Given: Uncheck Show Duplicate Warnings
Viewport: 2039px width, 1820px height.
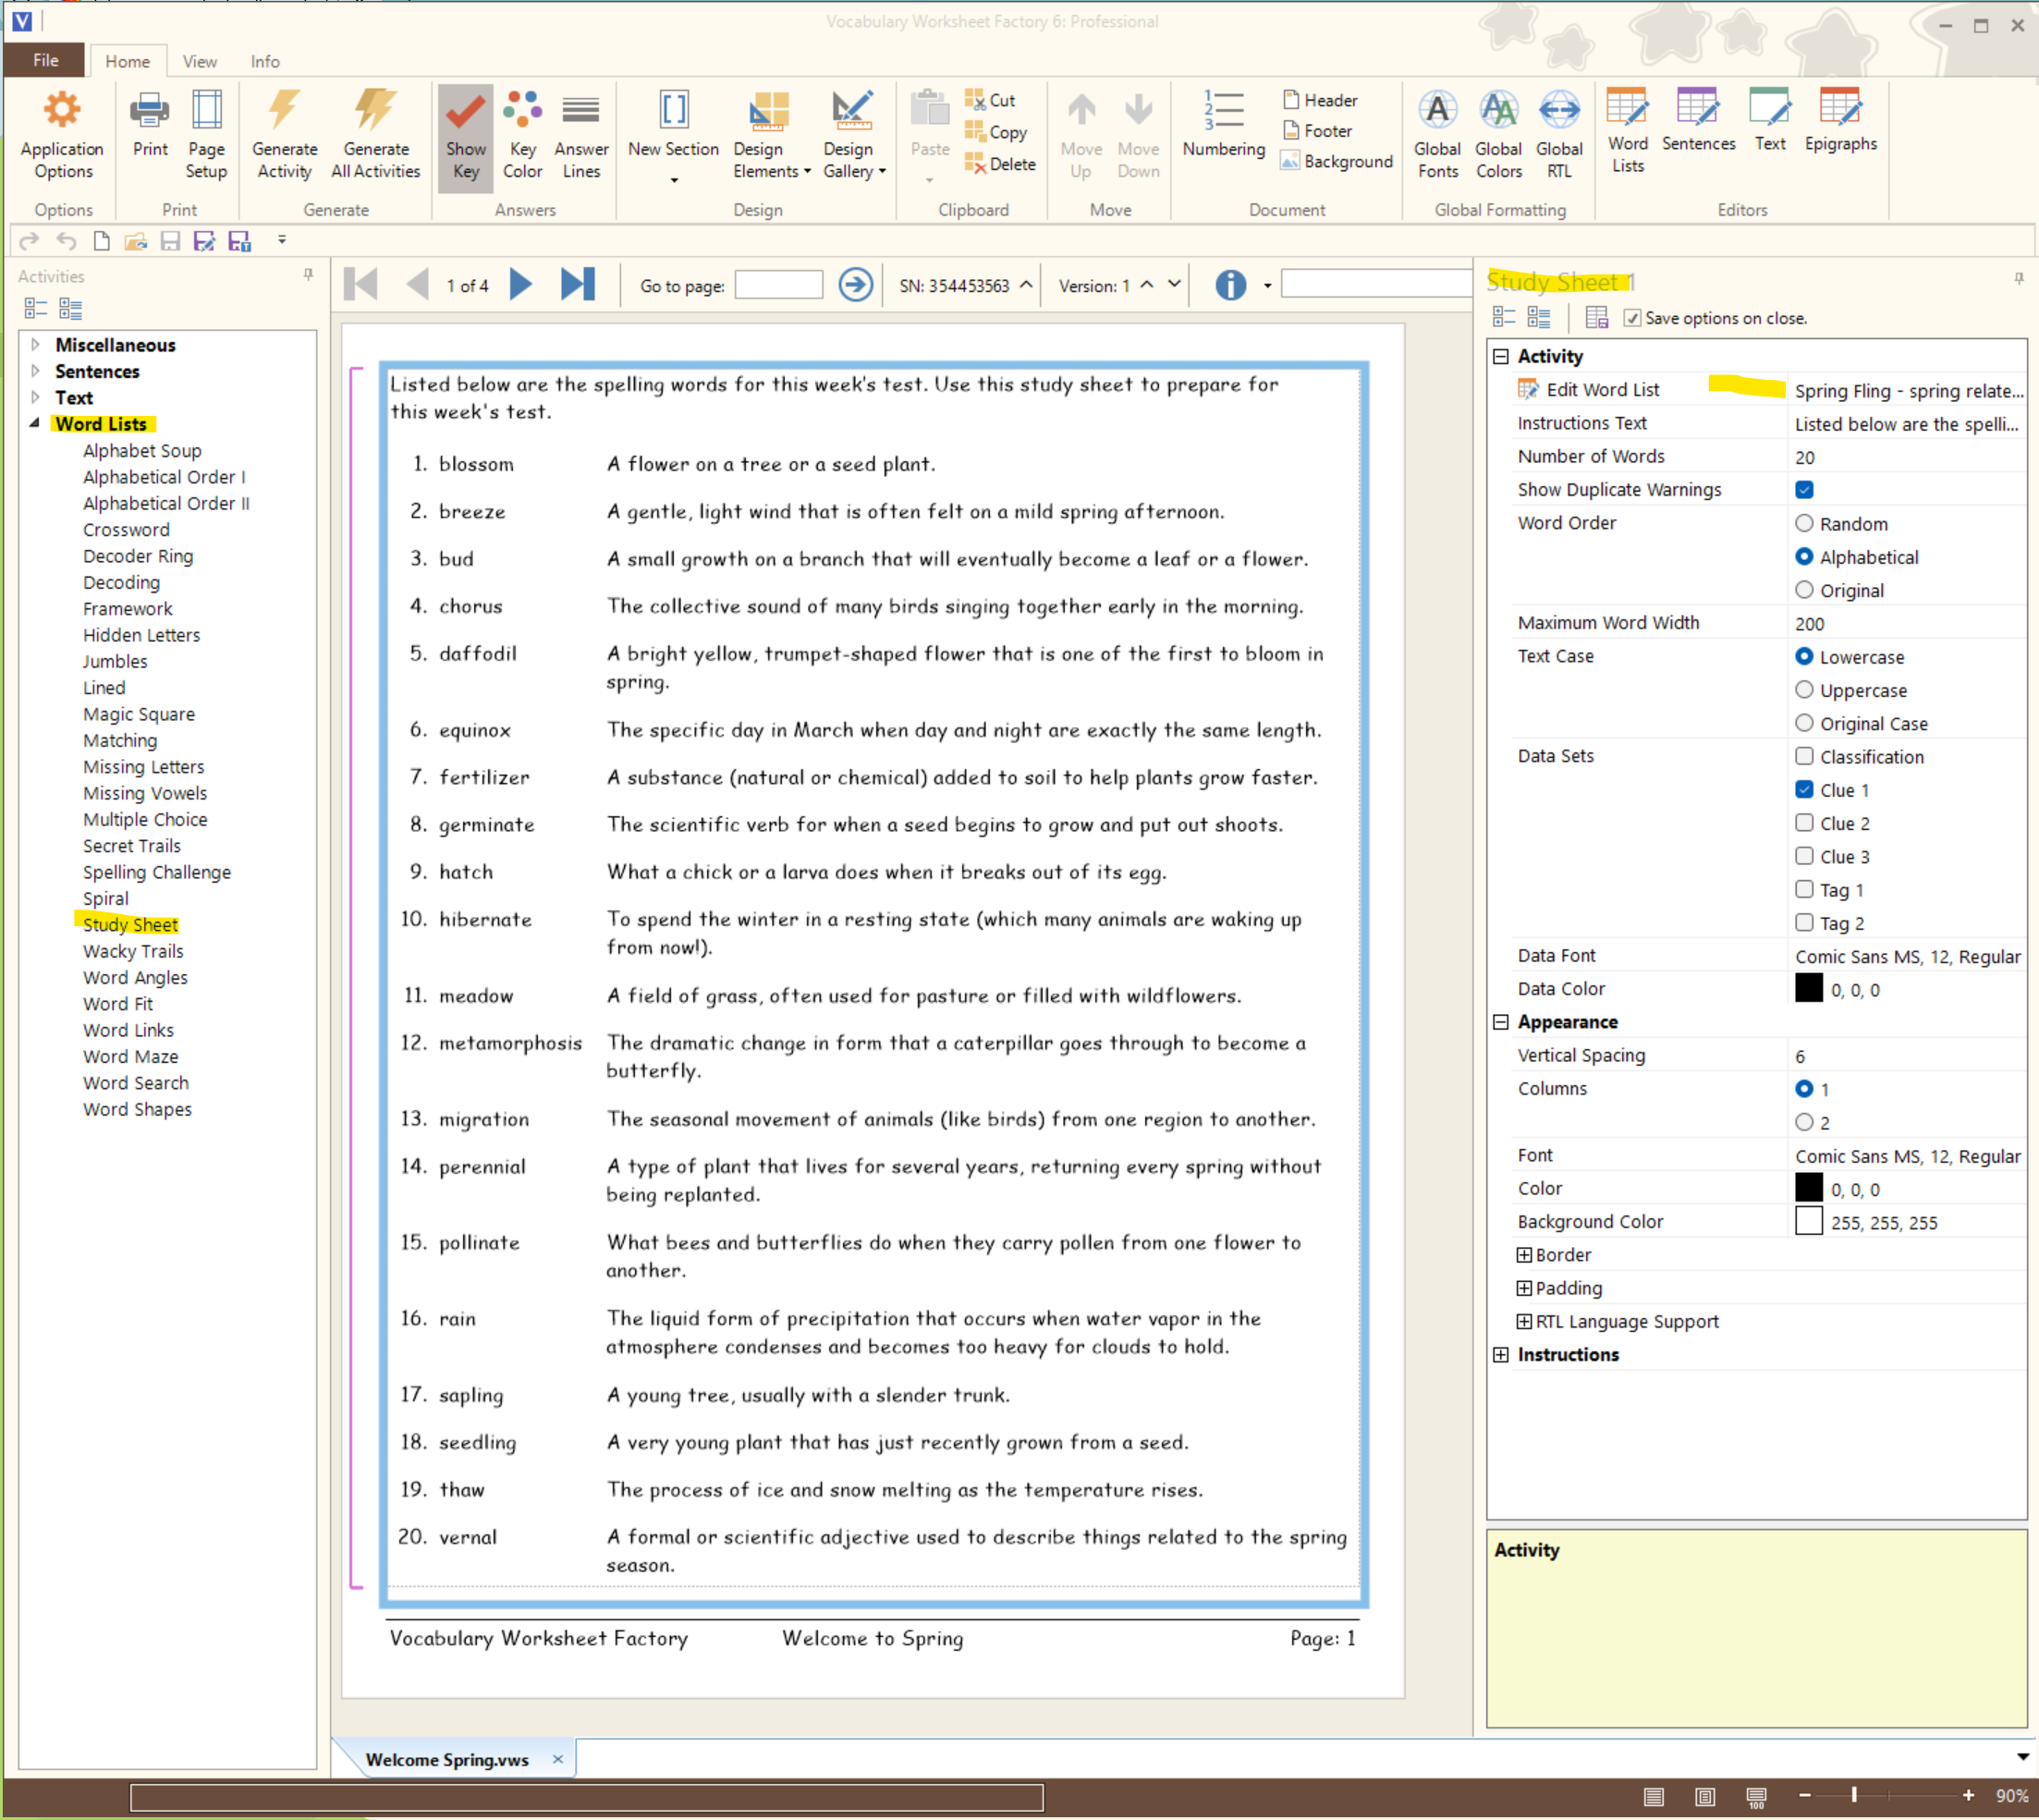Looking at the screenshot, I should [1804, 490].
